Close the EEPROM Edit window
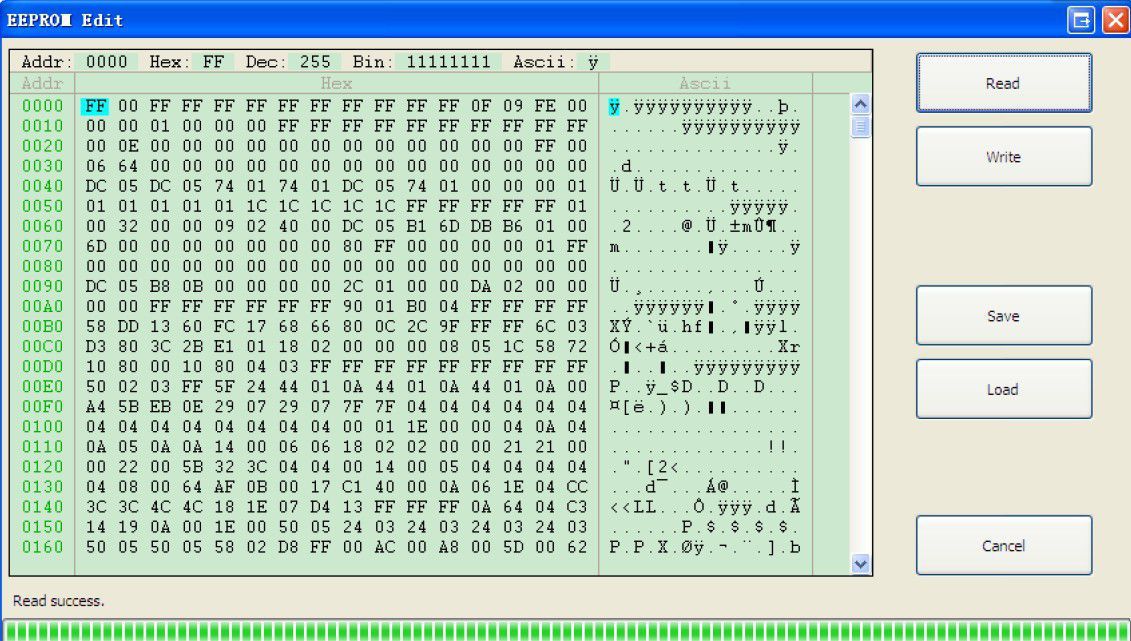 coord(1115,20)
